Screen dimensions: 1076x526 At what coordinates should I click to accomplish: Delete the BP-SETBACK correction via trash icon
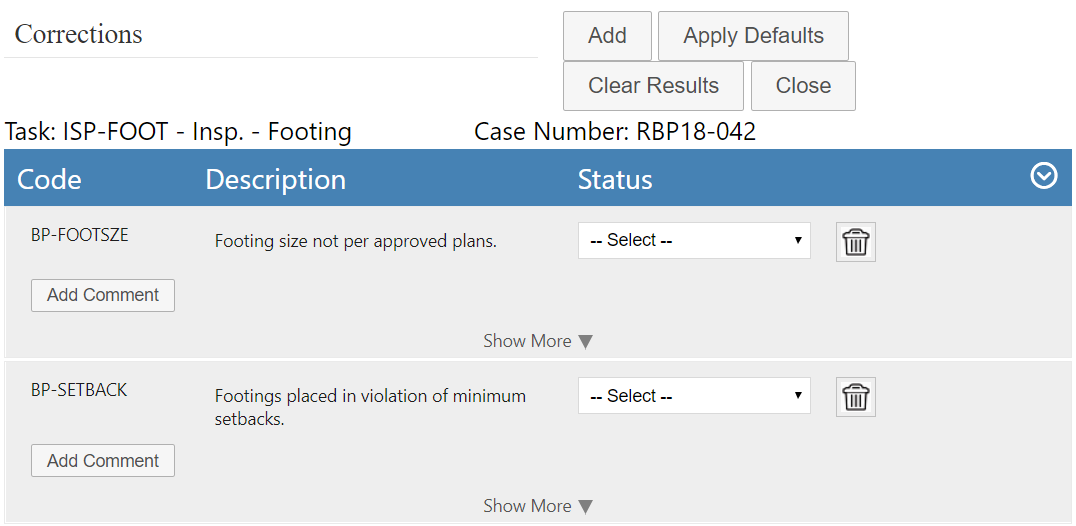pyautogui.click(x=855, y=397)
